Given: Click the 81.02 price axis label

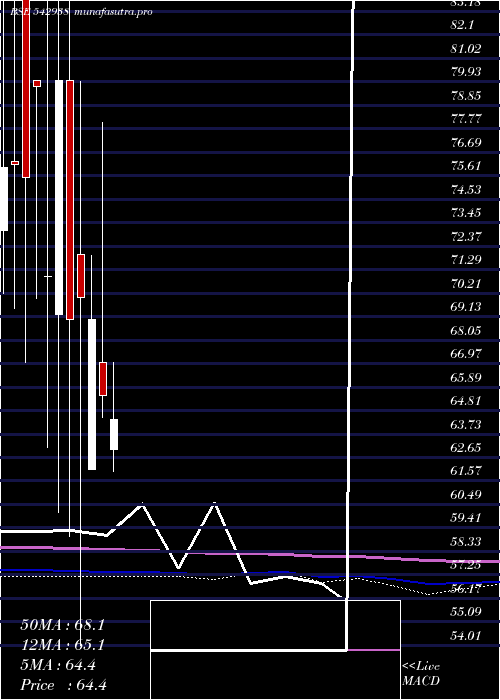Looking at the screenshot, I should [x=466, y=49].
